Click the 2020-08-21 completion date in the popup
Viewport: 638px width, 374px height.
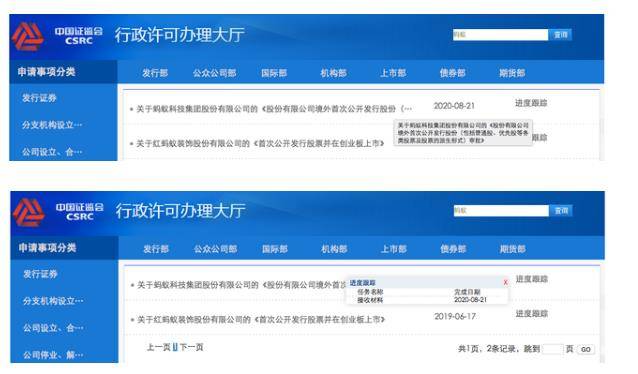pyautogui.click(x=470, y=300)
